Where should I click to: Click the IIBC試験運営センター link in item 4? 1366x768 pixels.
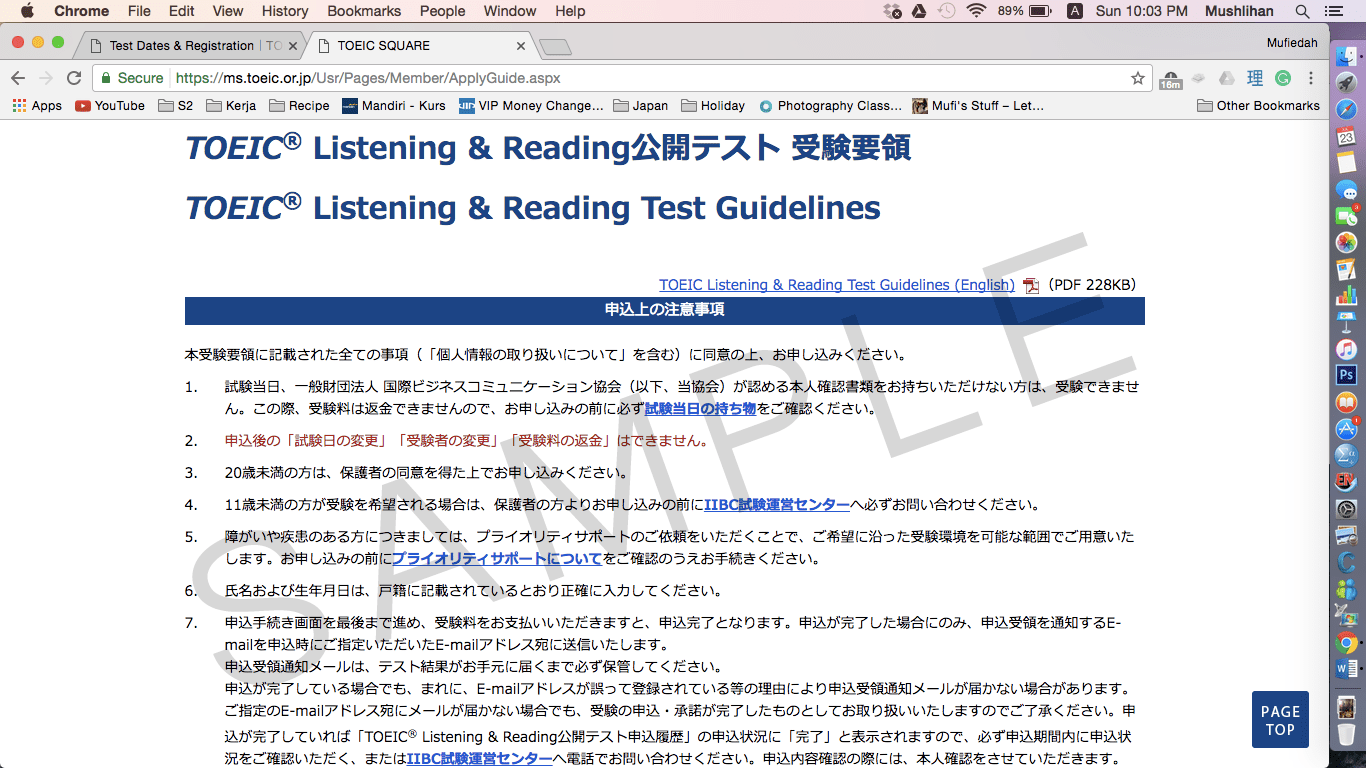pyautogui.click(x=777, y=505)
